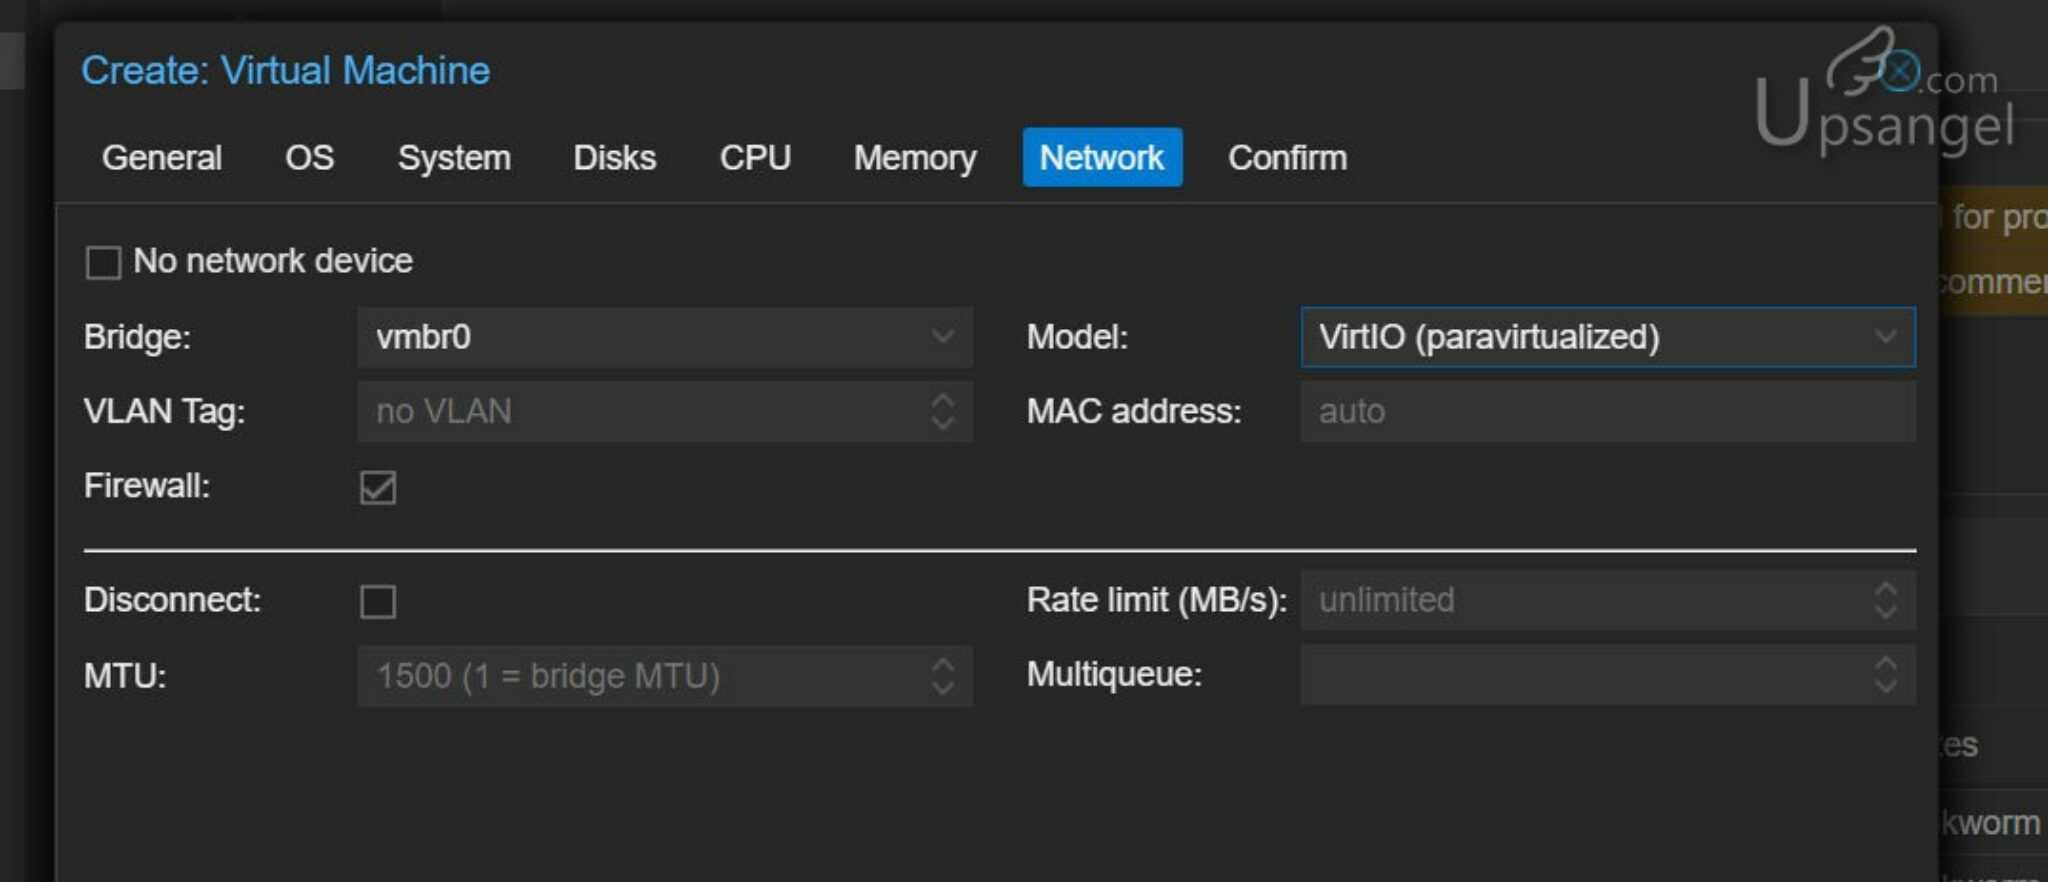Select the Disks tab

click(x=614, y=158)
